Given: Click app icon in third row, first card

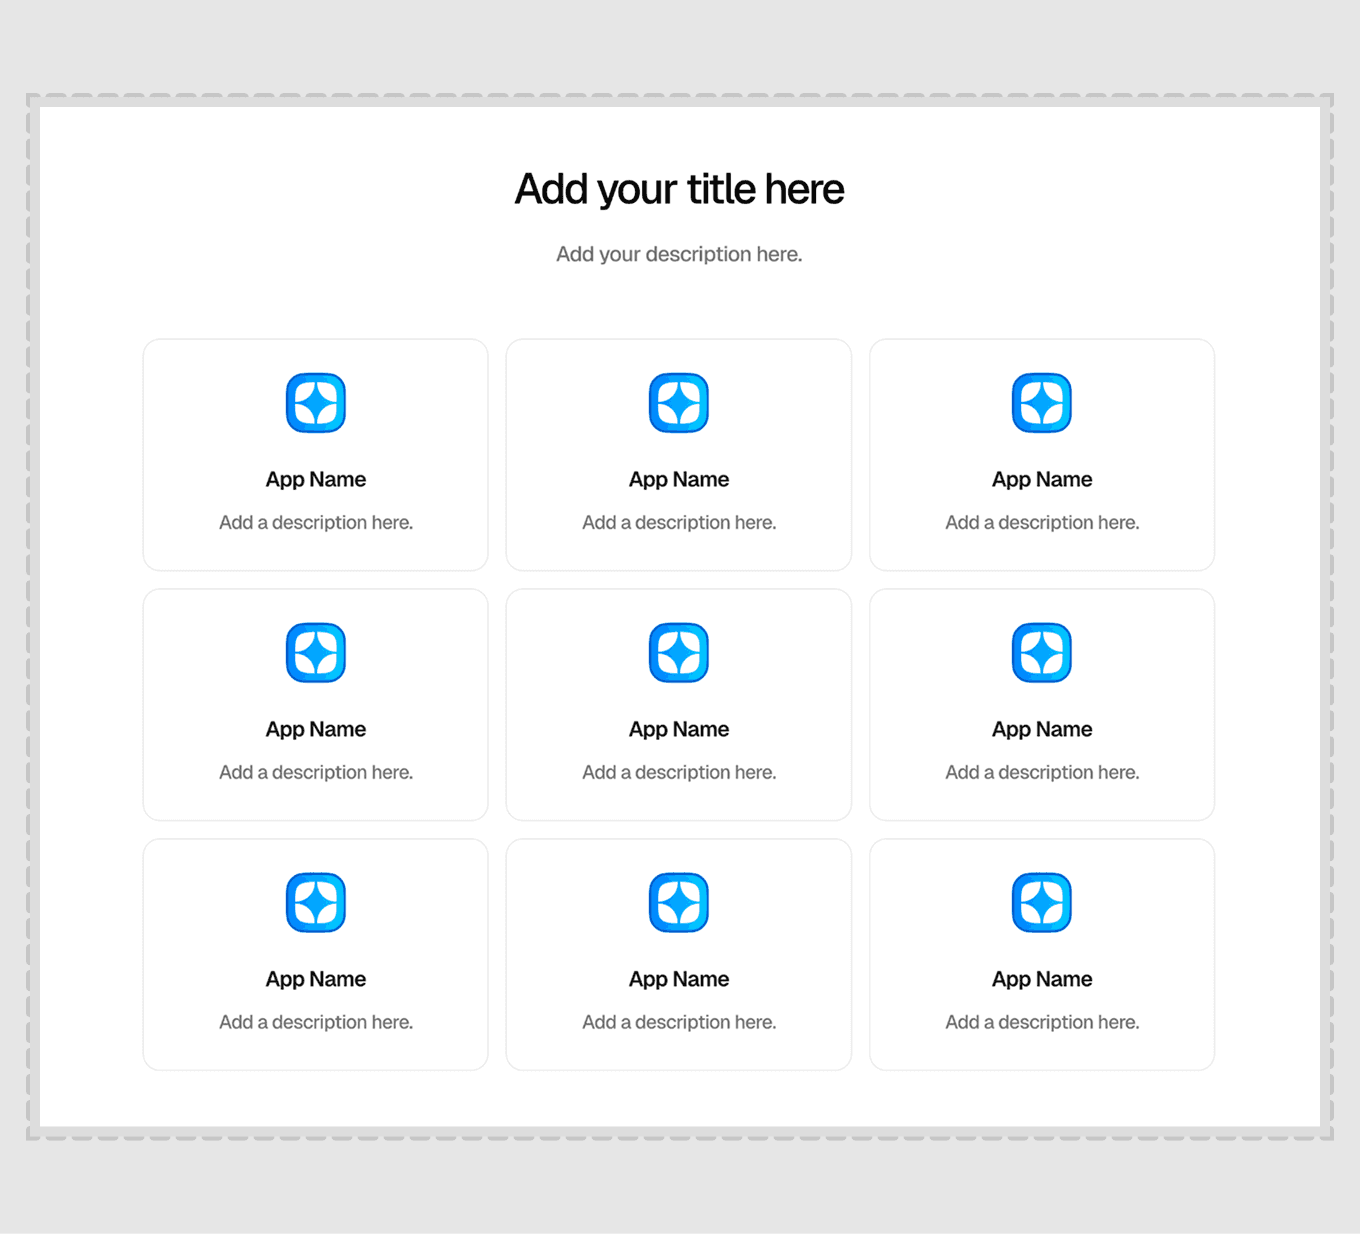Looking at the screenshot, I should point(316,903).
